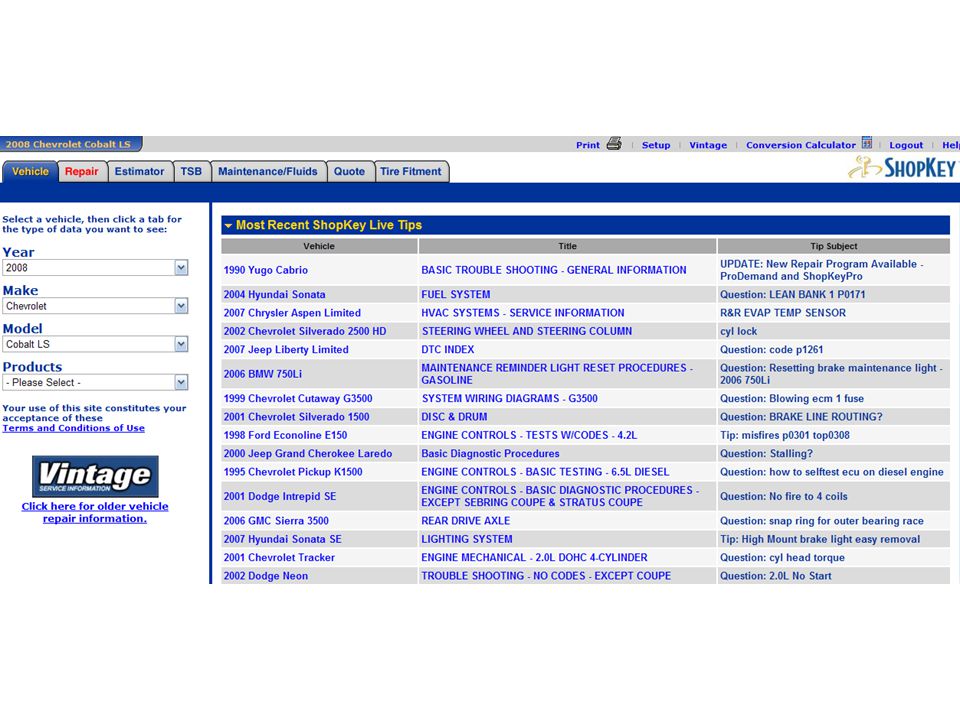Open the FUEL SYSTEM title link
The image size is (960, 720).
456,294
